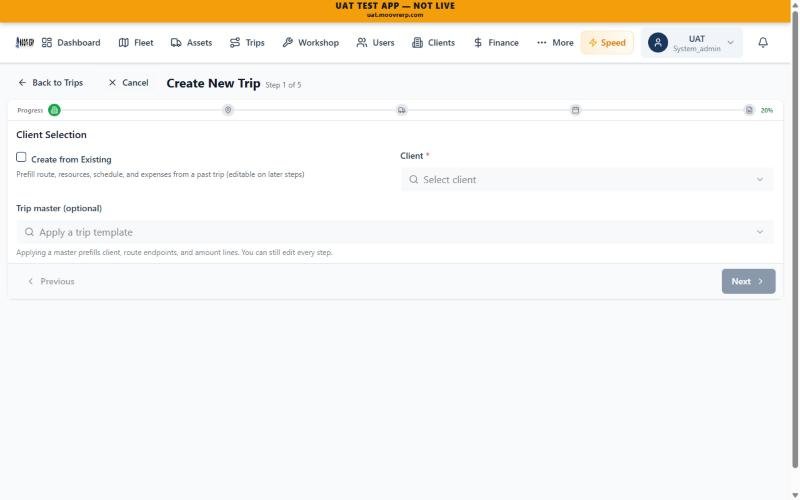This screenshot has height=500, width=800.
Task: Click the Speed button
Action: [607, 43]
